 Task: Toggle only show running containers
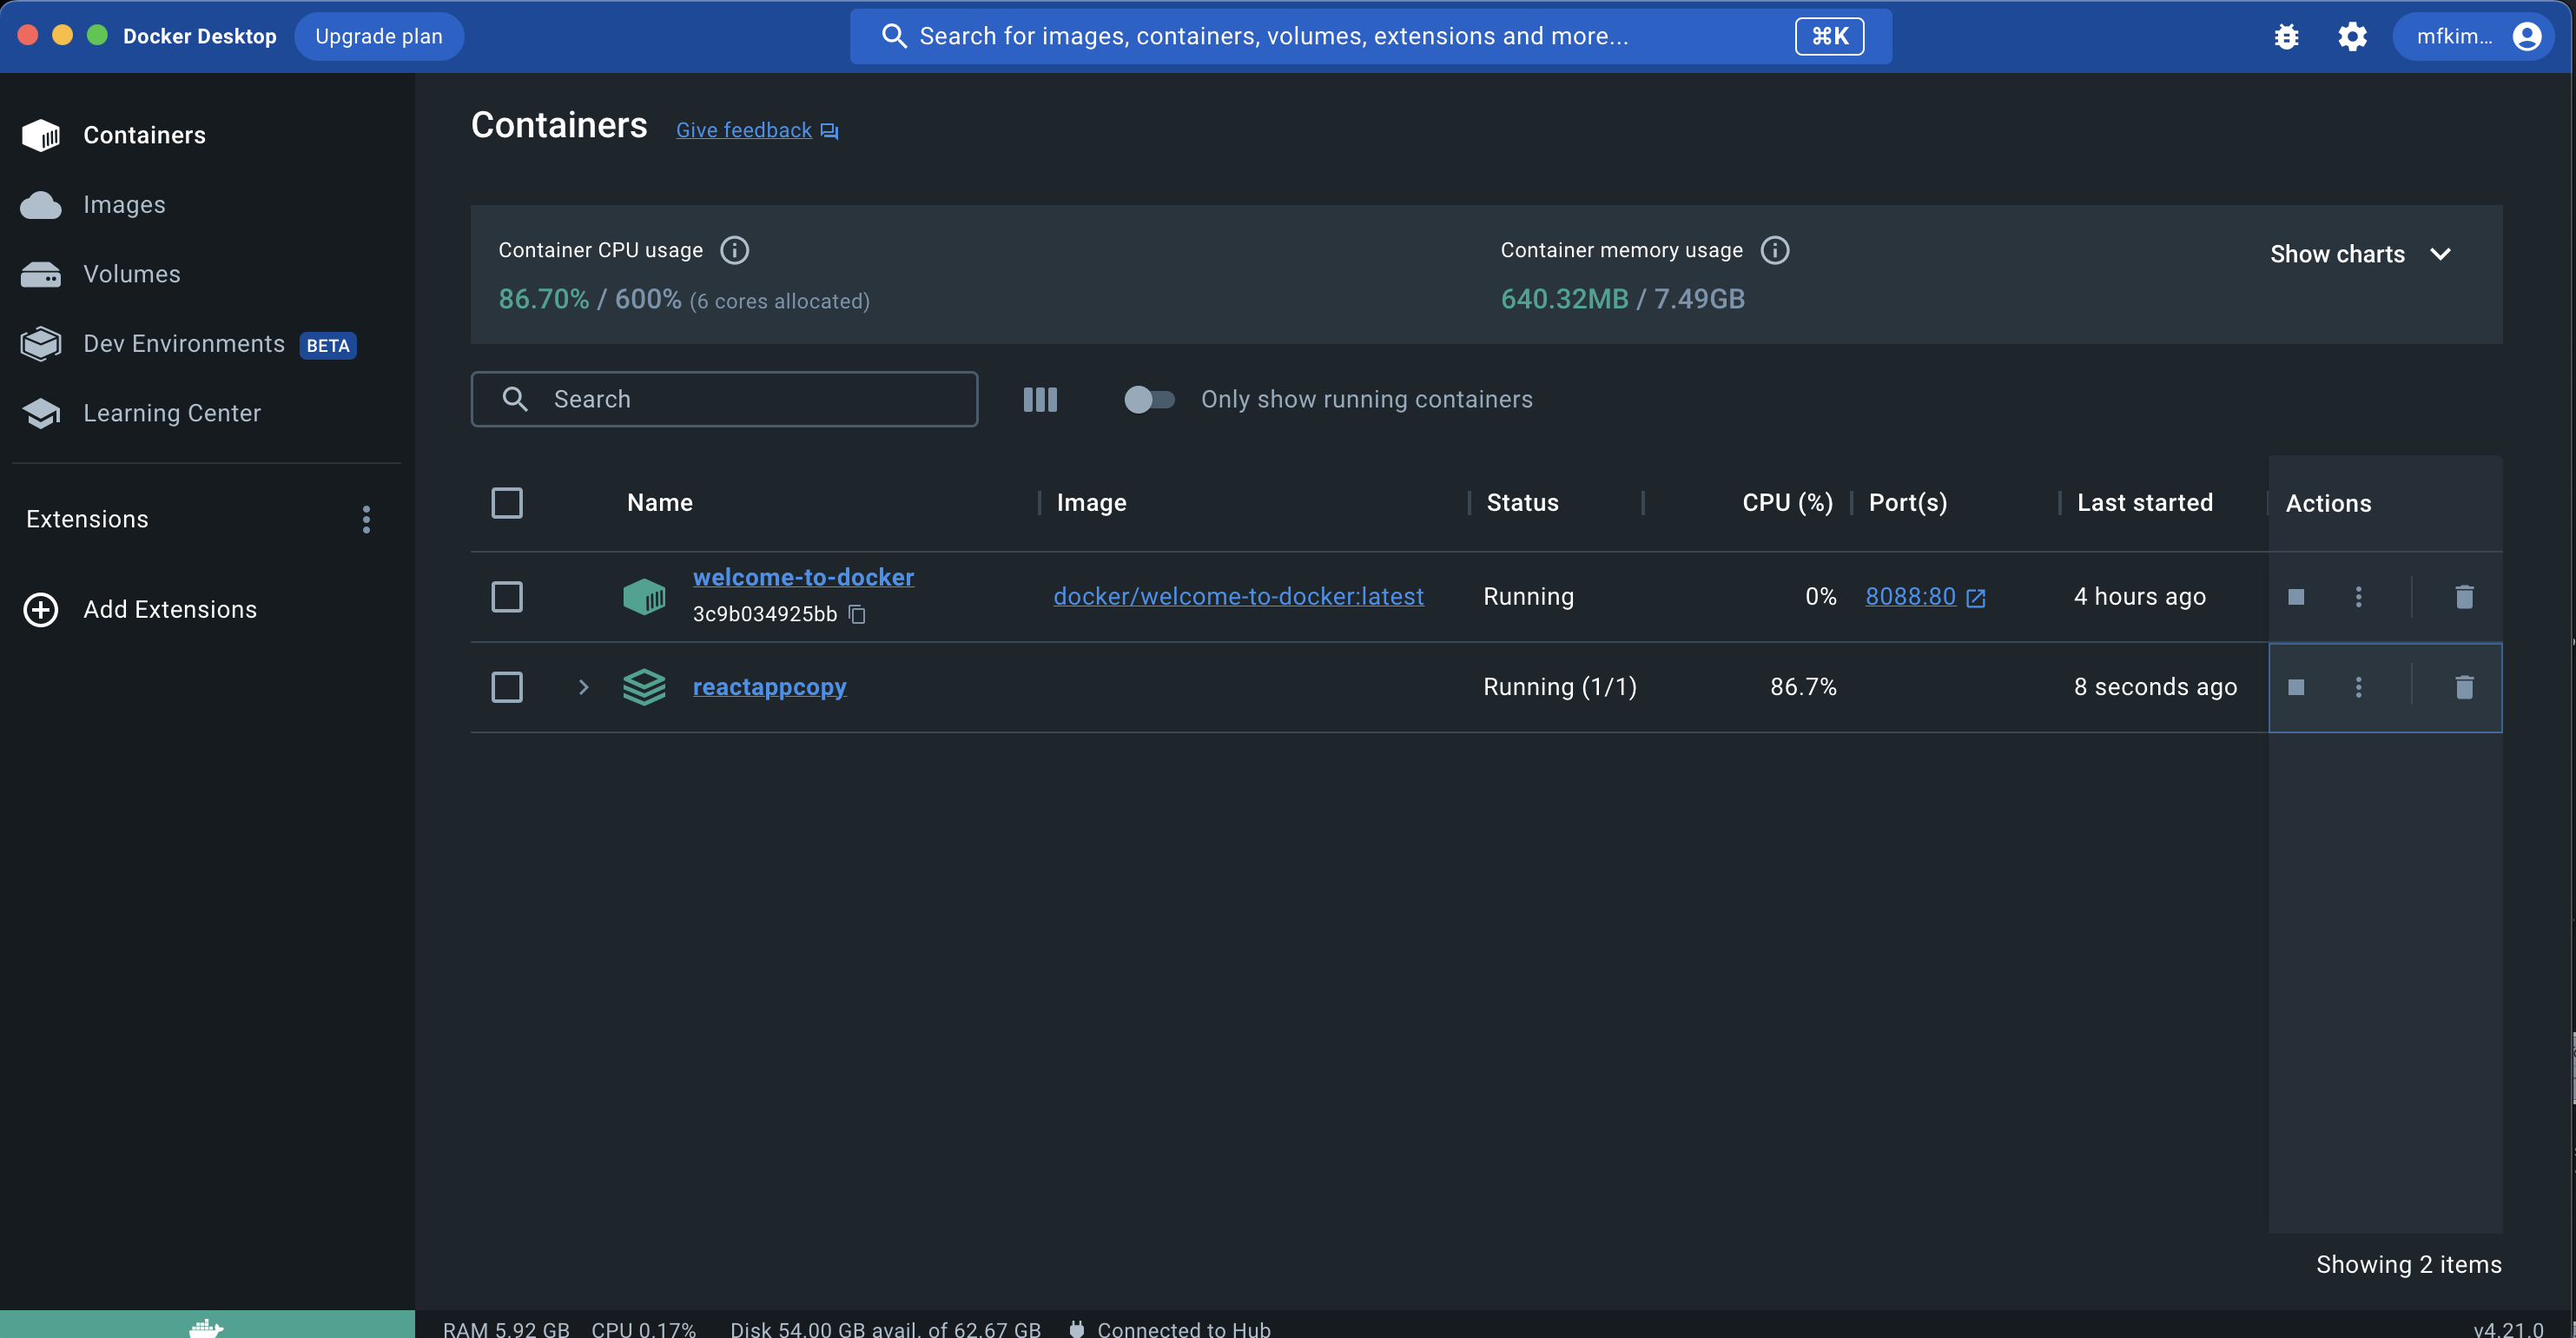1148,399
